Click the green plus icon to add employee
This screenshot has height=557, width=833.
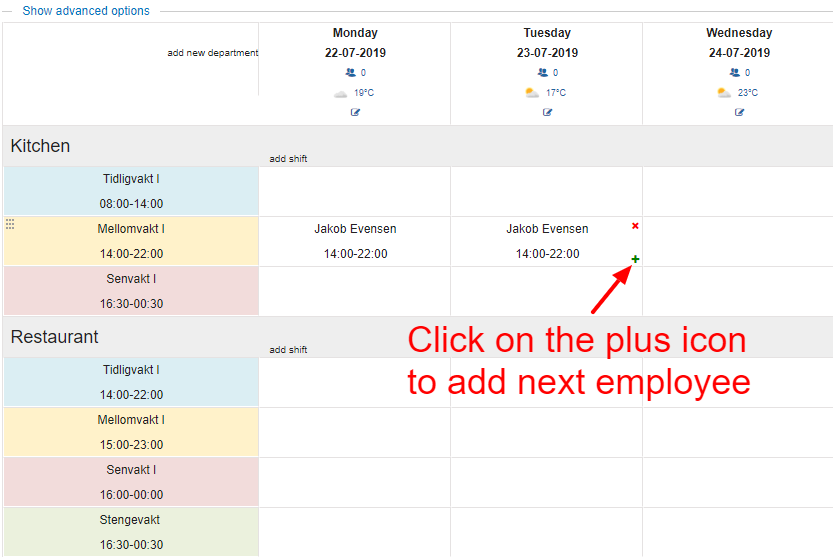tap(635, 260)
